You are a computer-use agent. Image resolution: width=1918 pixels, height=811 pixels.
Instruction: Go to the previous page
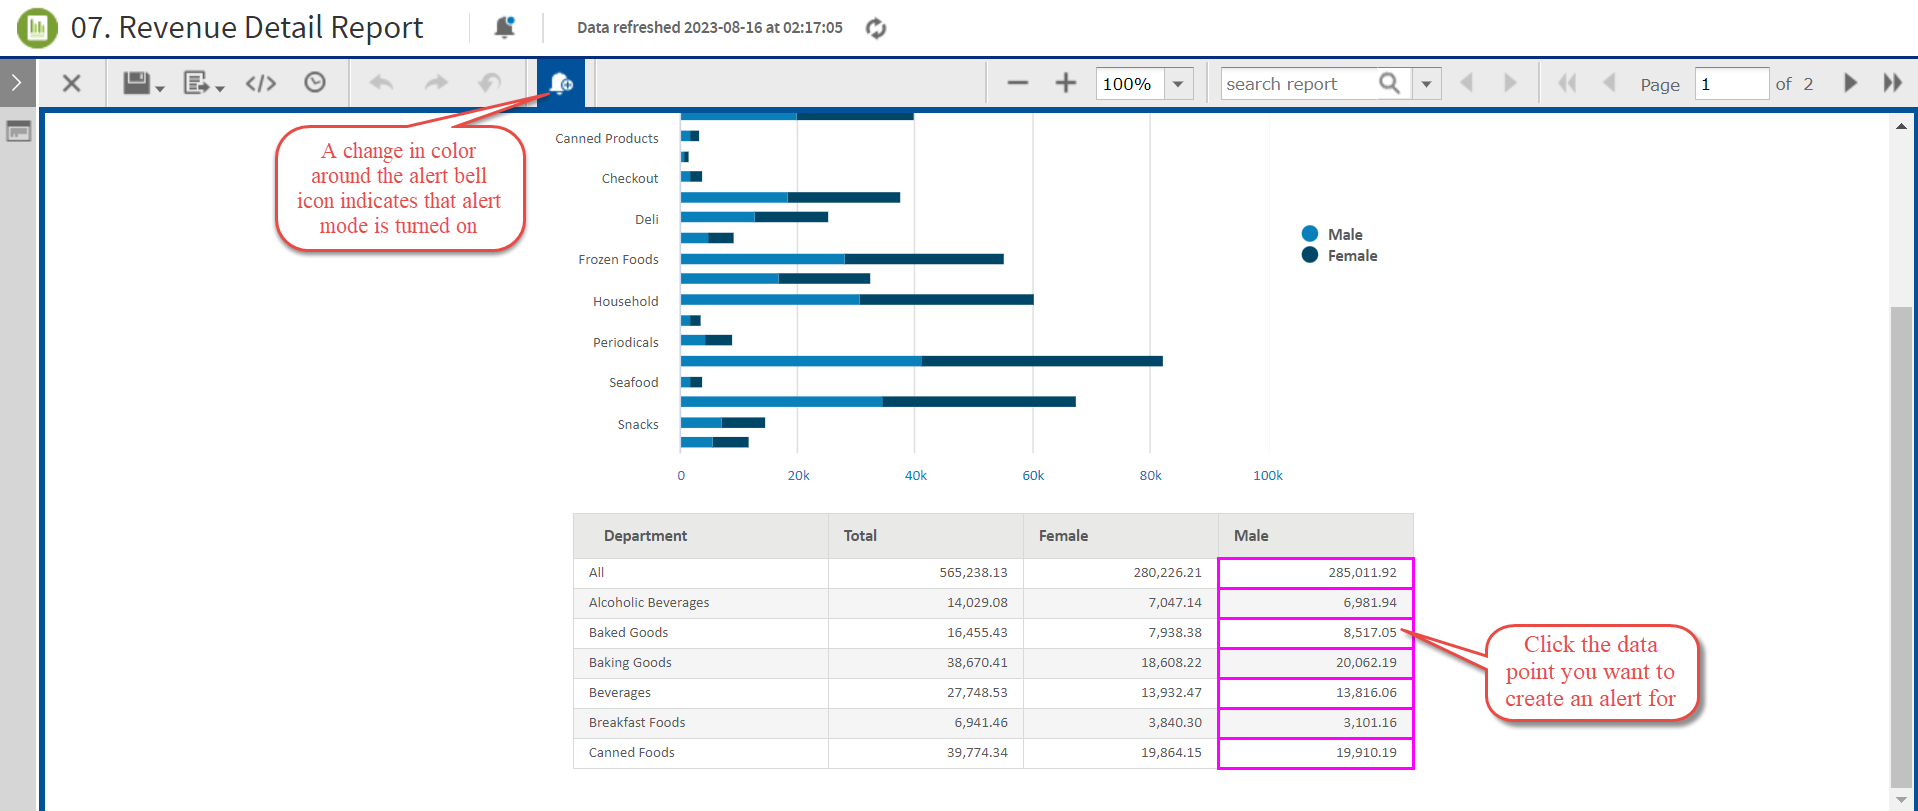1609,83
